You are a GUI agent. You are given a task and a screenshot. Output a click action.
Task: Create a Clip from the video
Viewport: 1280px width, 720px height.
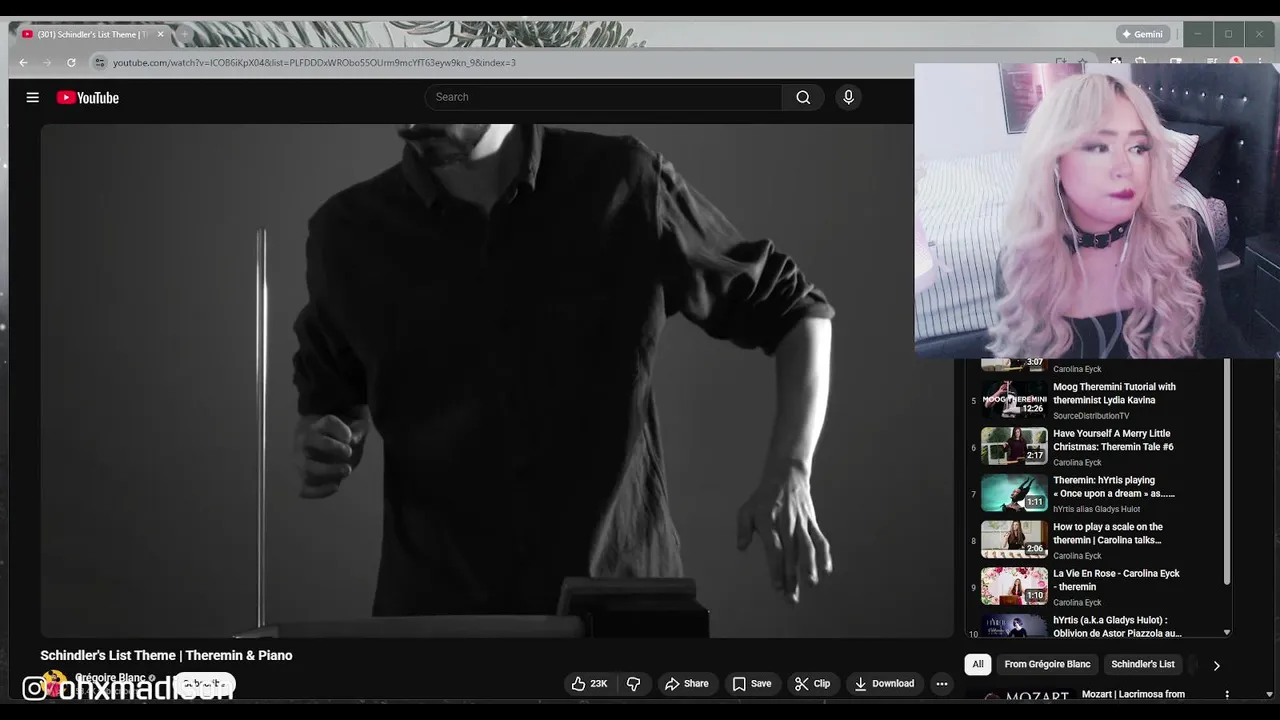(x=812, y=684)
